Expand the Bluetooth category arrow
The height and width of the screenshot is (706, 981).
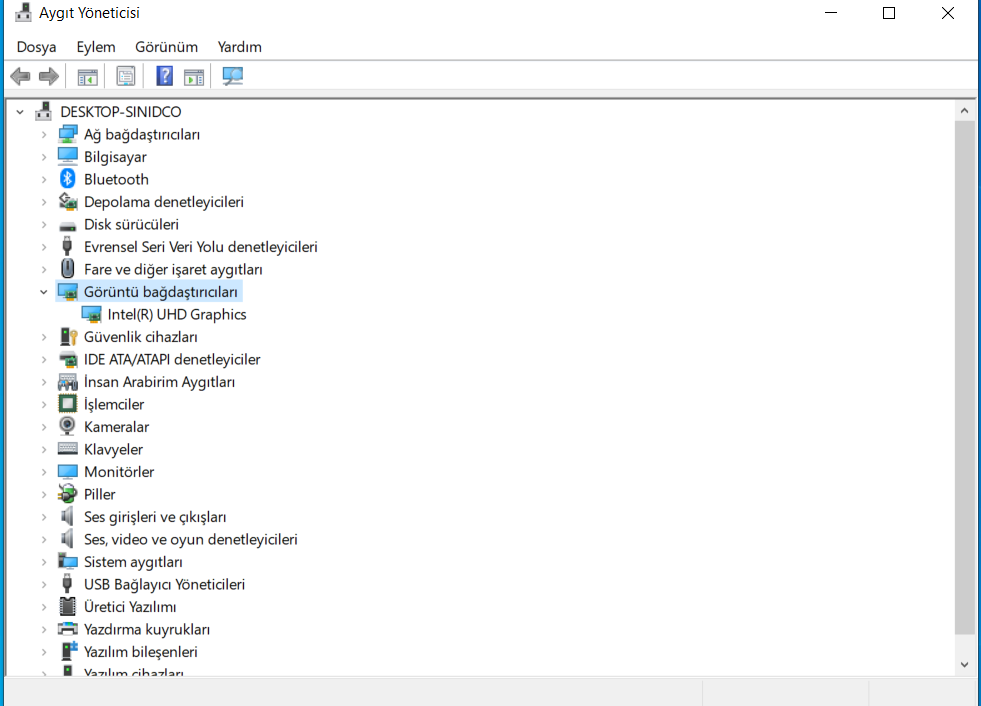[44, 180]
